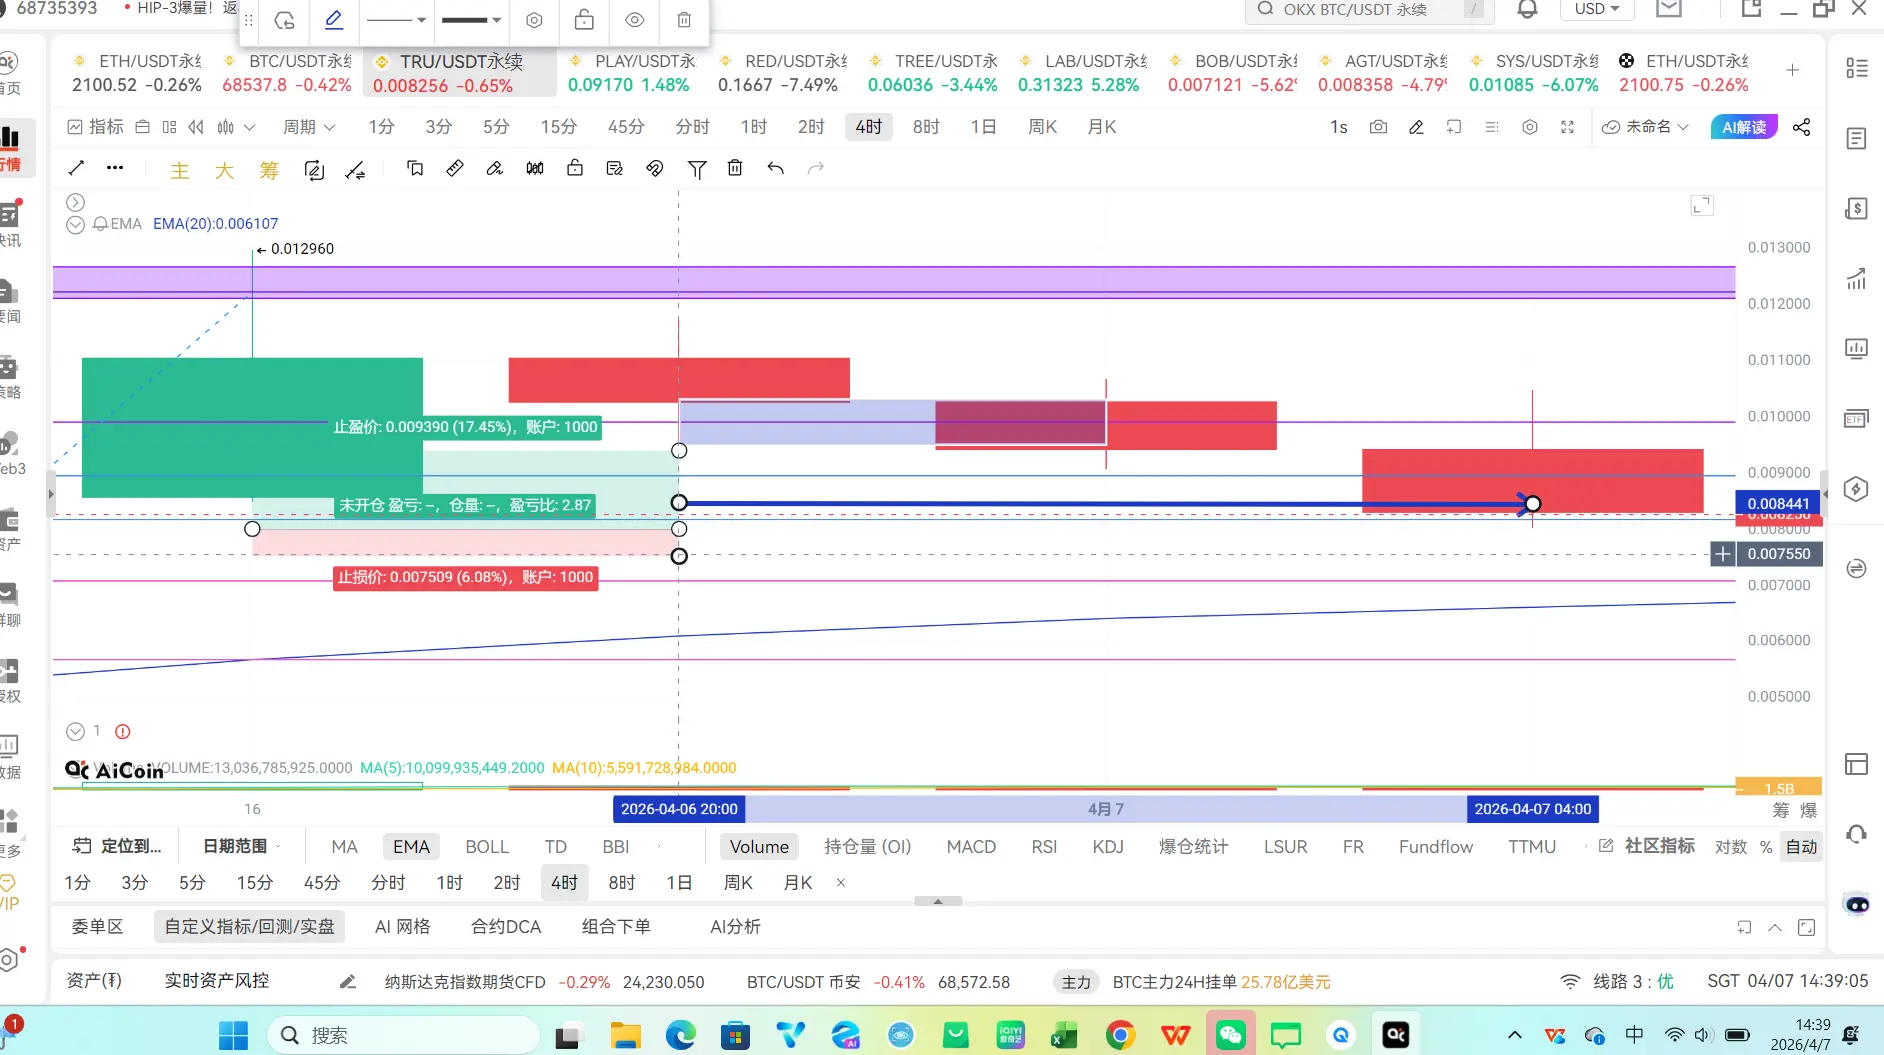
Task: Expand the 周期 period dropdown
Action: pos(308,127)
